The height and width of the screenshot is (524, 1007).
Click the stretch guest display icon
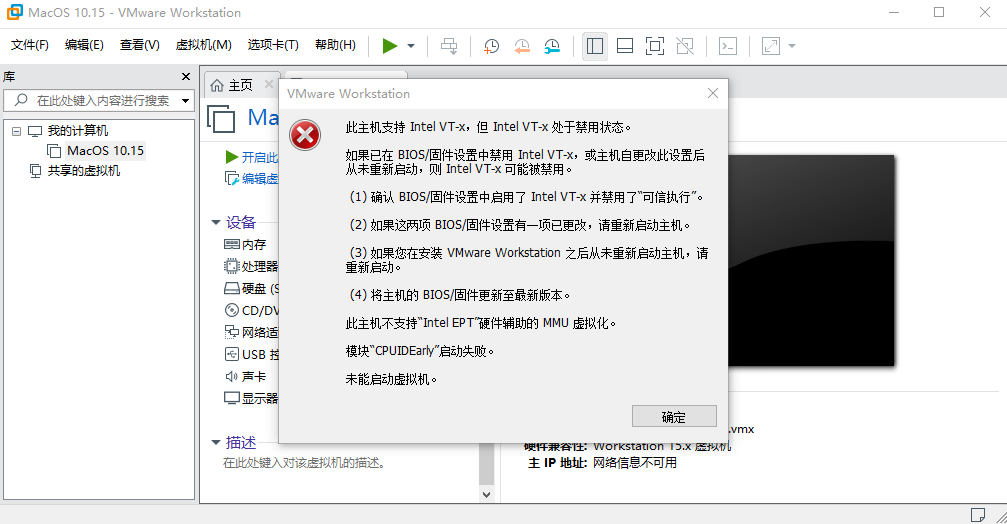pos(771,46)
